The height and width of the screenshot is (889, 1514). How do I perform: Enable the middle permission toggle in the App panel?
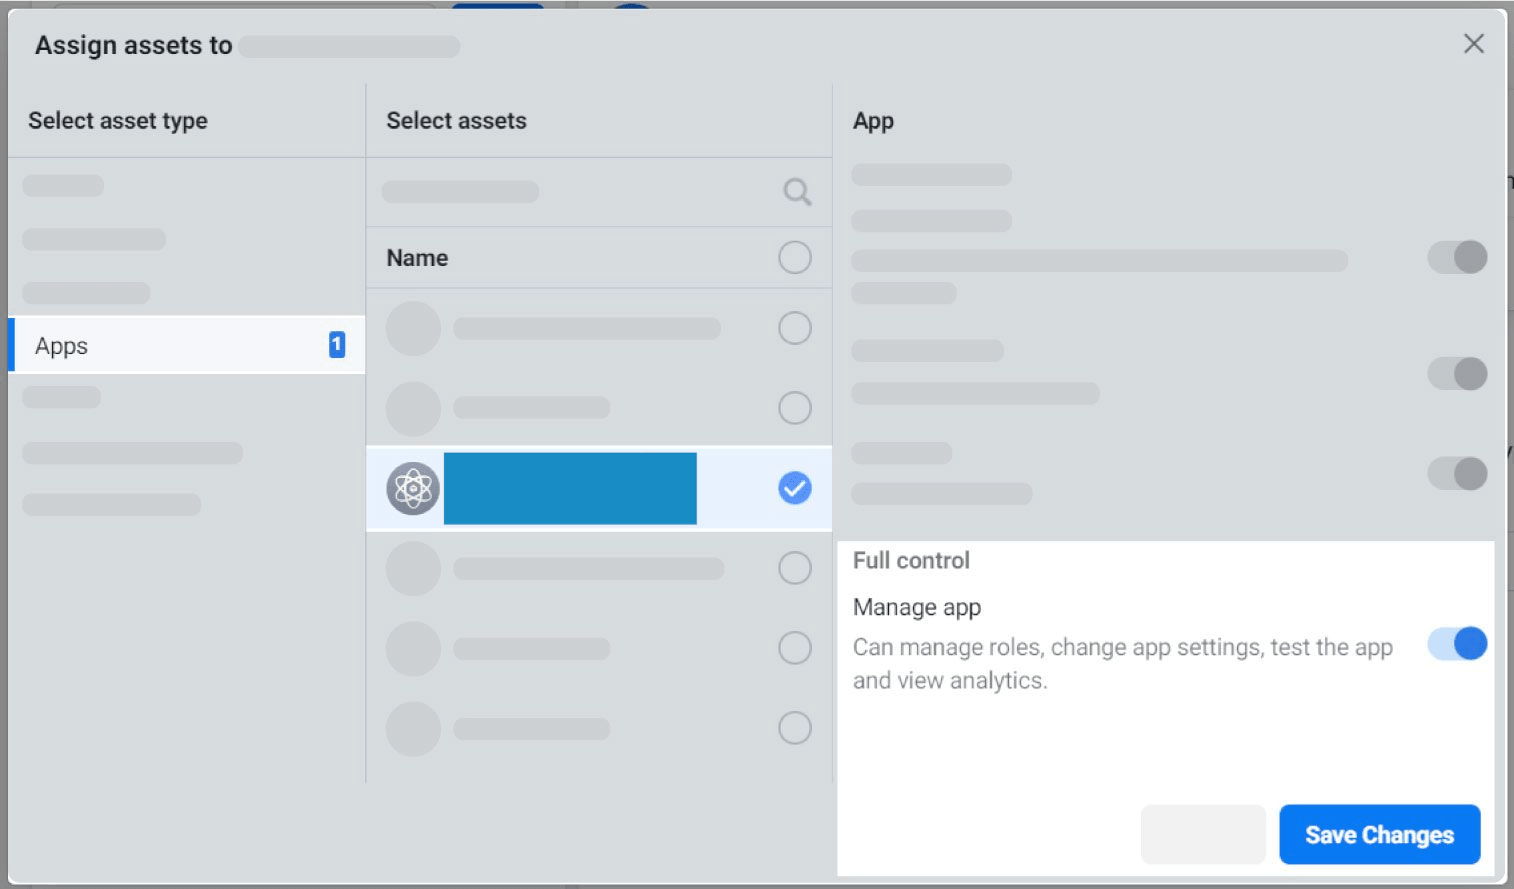coord(1456,373)
